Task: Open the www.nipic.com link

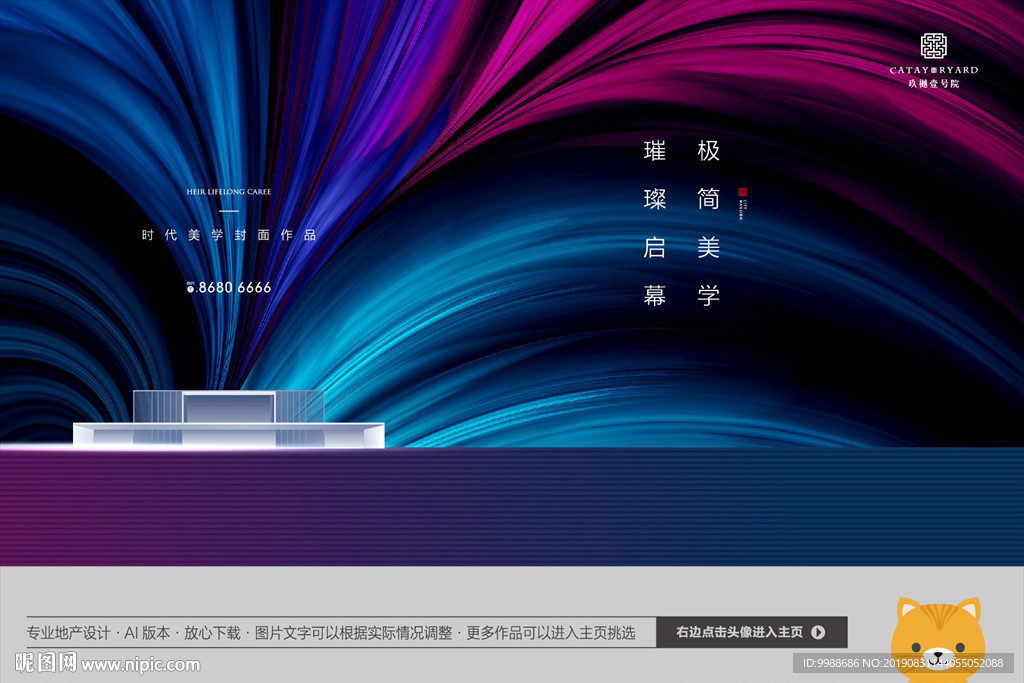Action: [141, 664]
